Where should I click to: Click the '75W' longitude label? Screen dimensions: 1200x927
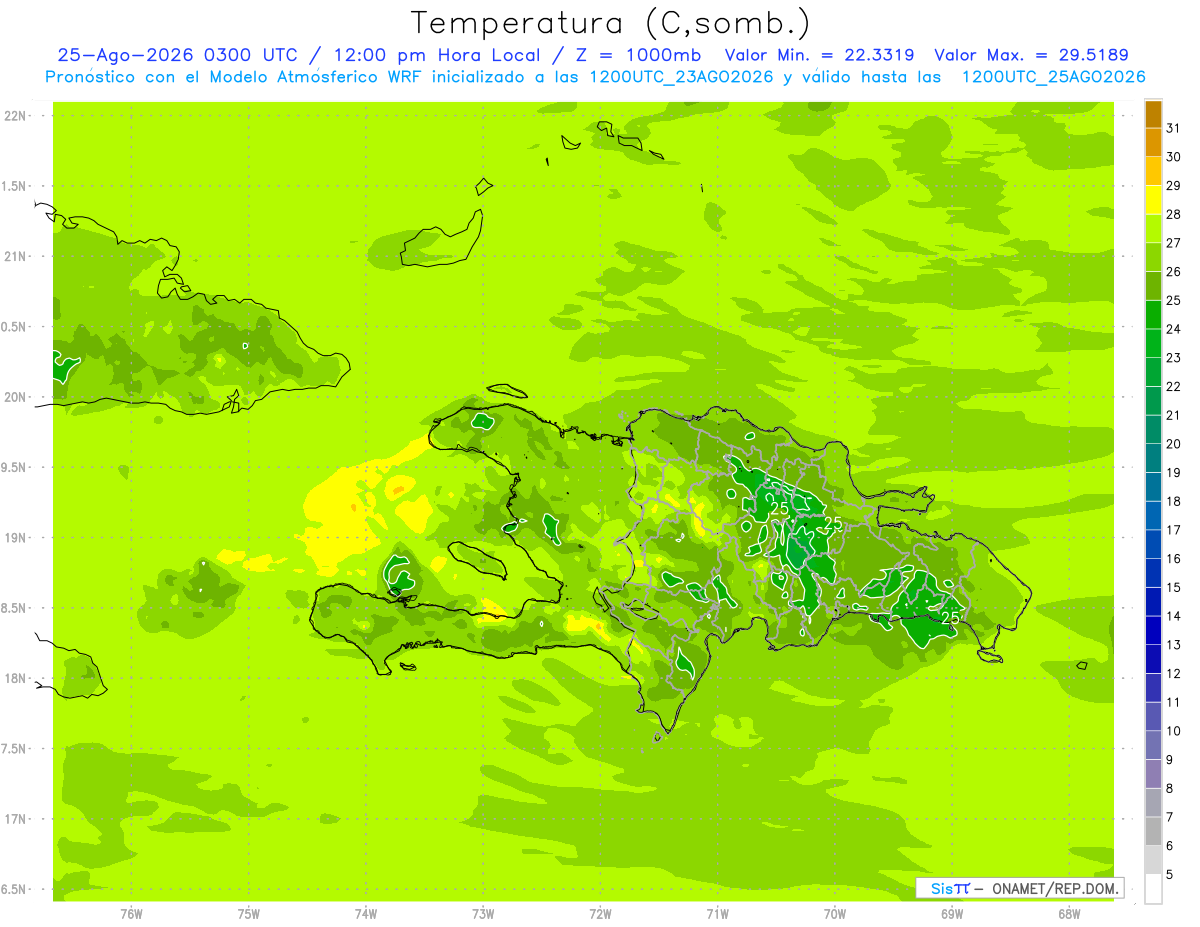tap(248, 914)
